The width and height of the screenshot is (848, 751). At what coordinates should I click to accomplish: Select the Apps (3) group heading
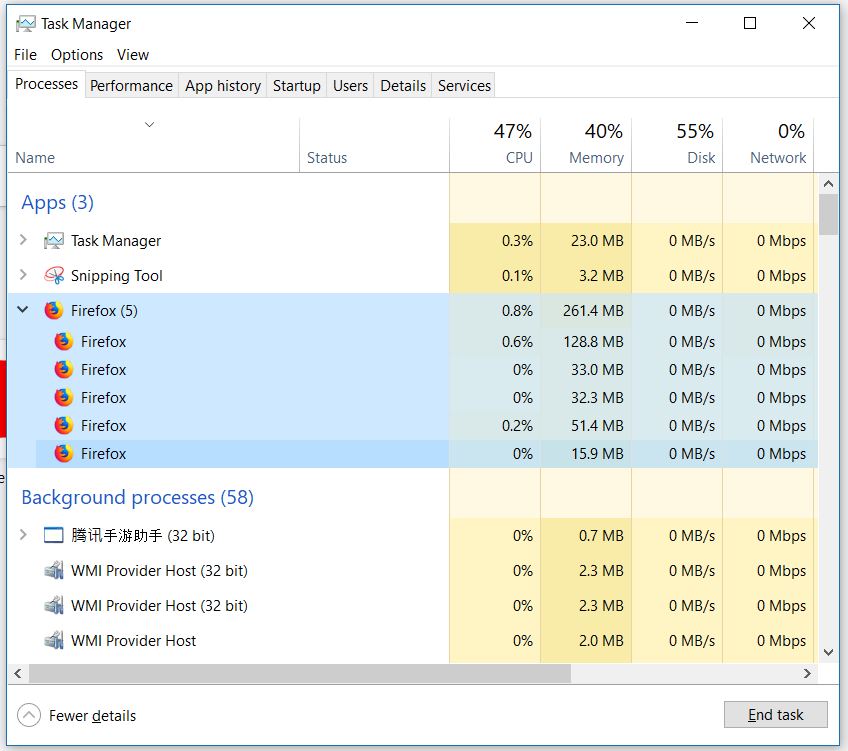tap(57, 203)
